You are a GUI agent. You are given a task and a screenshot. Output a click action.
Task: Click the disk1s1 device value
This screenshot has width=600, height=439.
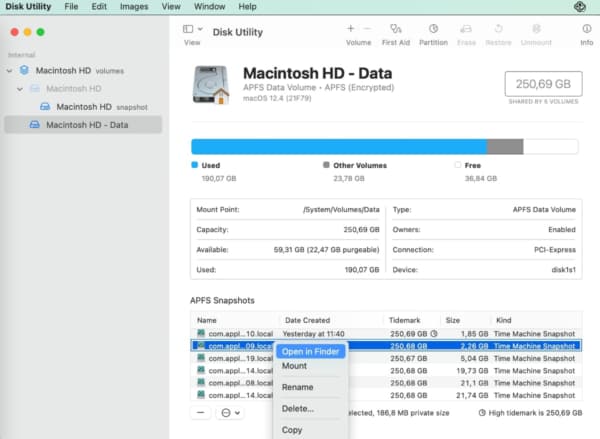point(563,270)
